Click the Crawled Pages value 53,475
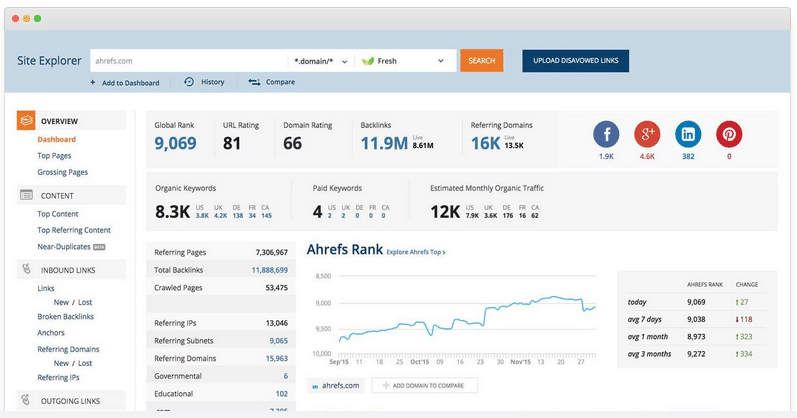Image resolution: width=797 pixels, height=418 pixels. [x=277, y=288]
